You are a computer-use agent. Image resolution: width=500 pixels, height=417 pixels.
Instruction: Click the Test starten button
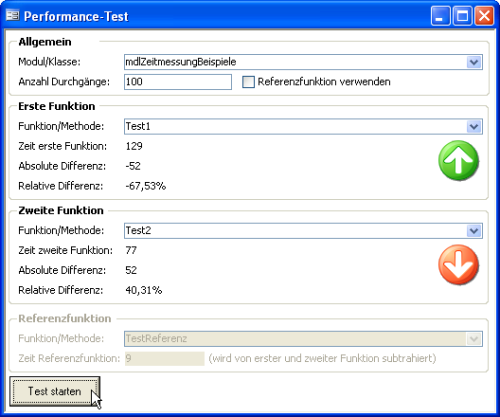55,391
